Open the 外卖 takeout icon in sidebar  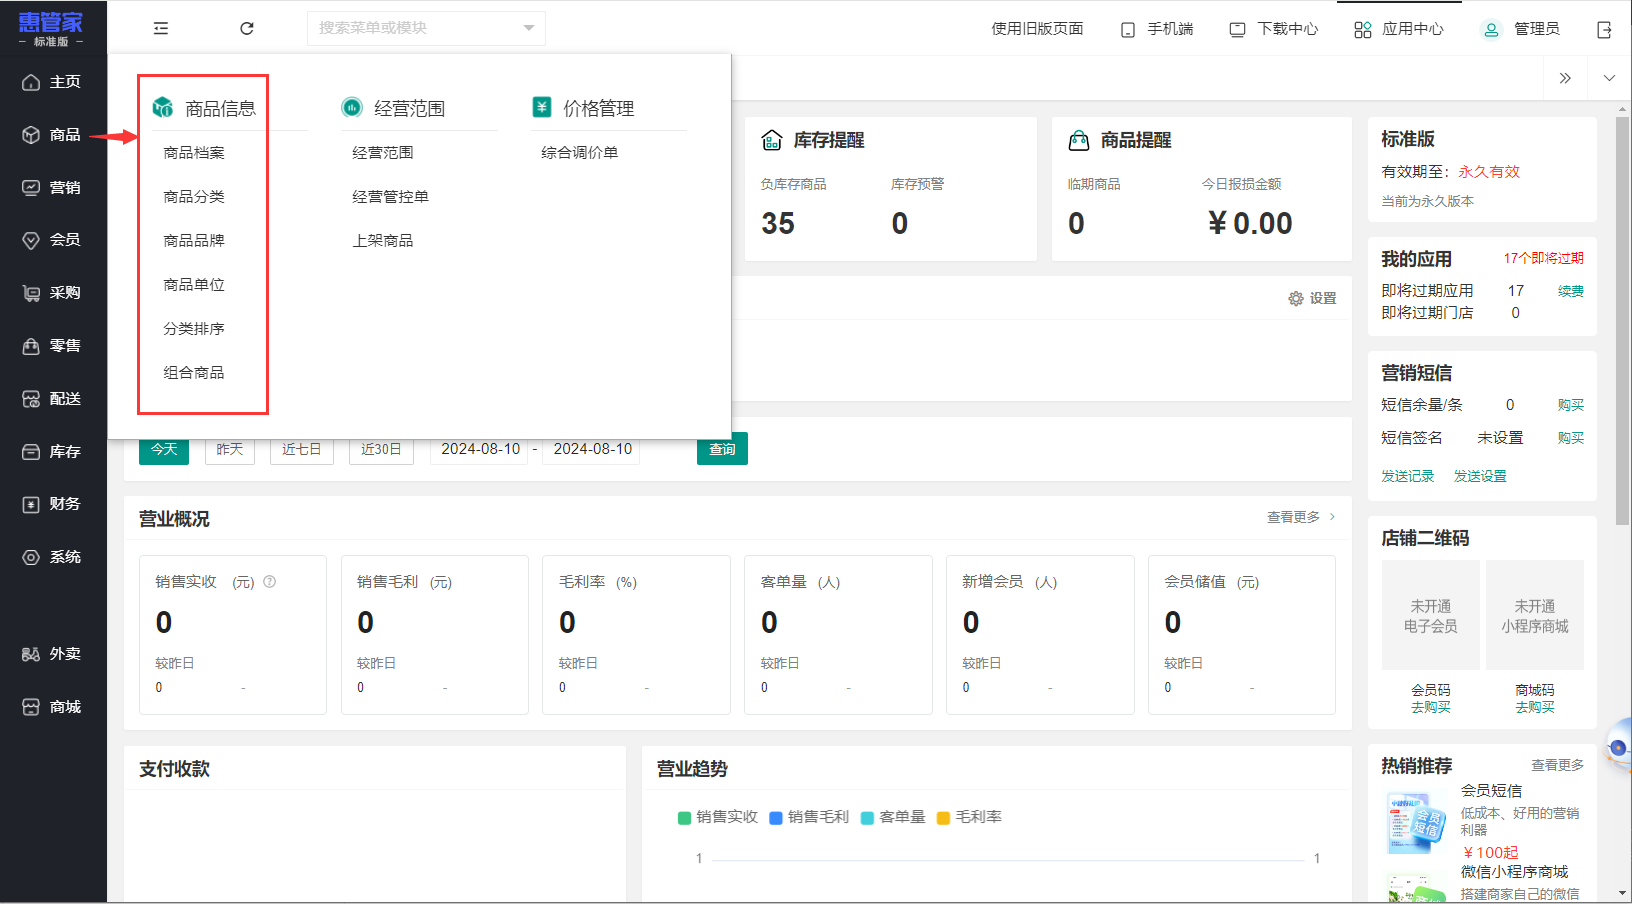tap(31, 654)
